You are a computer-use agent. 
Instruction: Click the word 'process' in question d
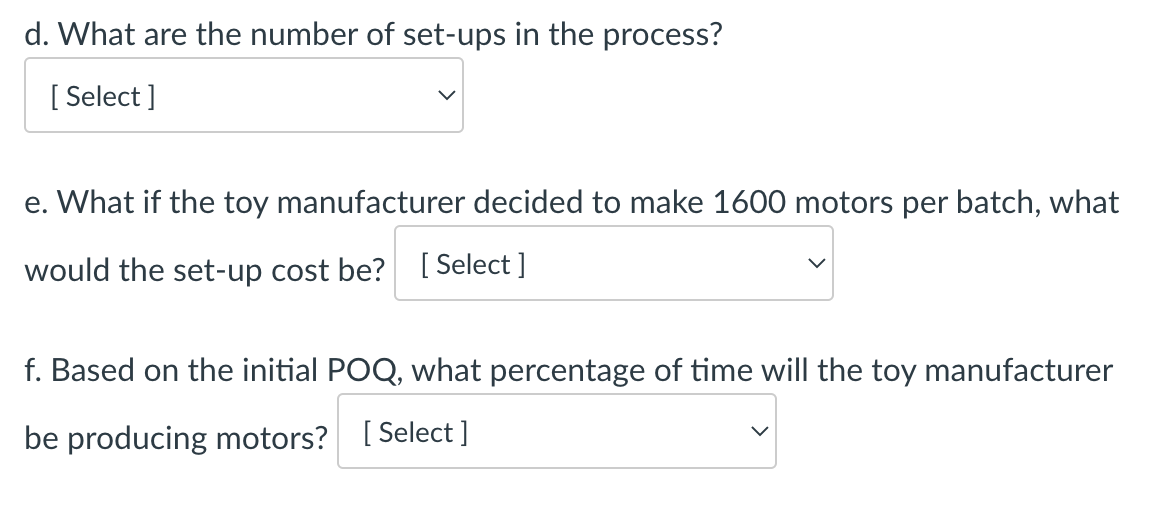point(653,36)
